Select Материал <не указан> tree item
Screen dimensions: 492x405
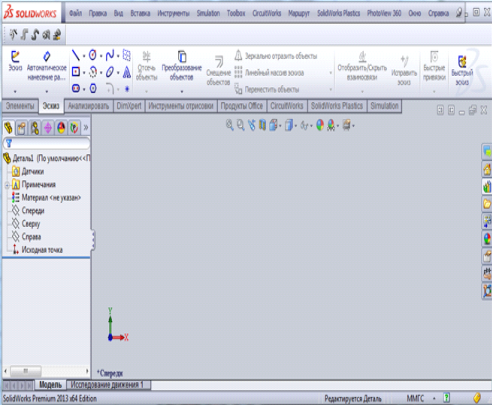click(x=46, y=198)
